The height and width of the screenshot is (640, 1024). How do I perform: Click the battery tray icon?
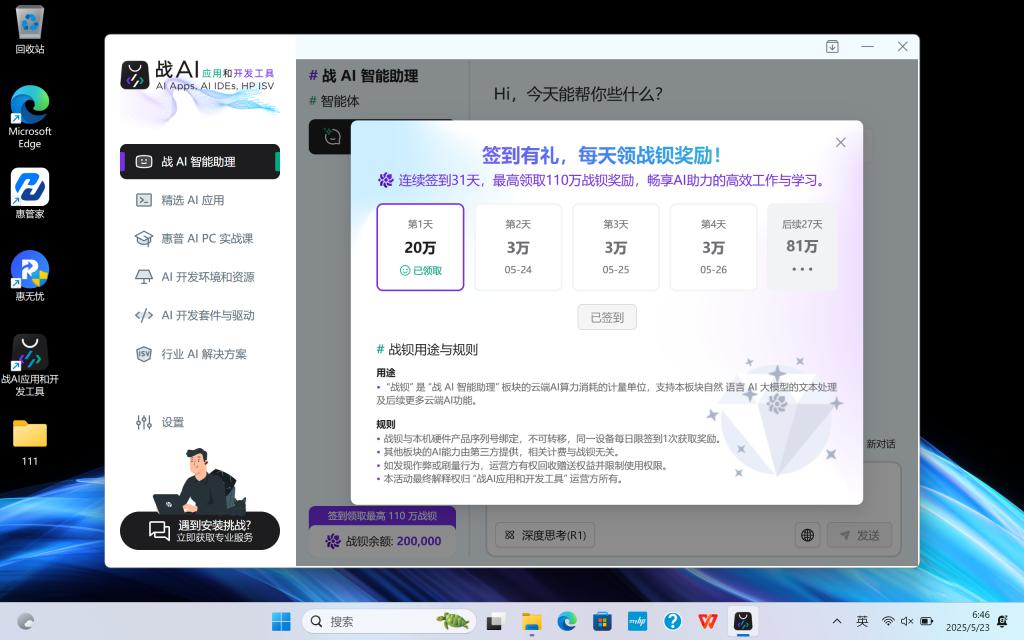(x=926, y=621)
